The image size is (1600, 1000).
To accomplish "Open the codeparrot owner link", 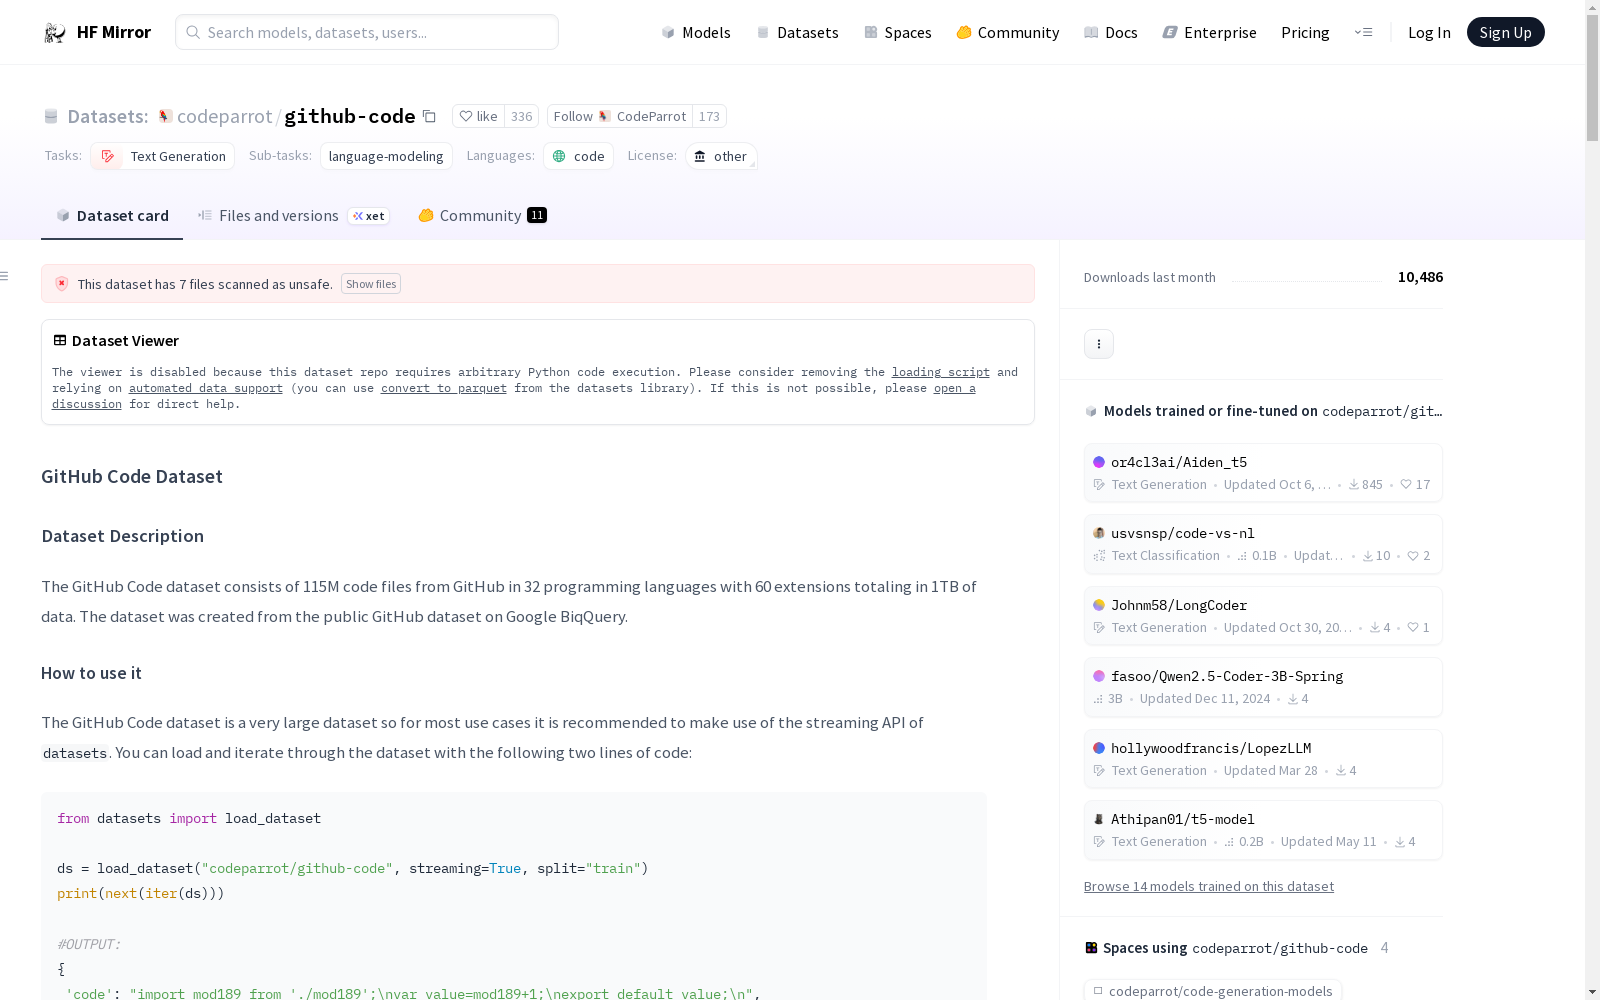I will coord(224,116).
